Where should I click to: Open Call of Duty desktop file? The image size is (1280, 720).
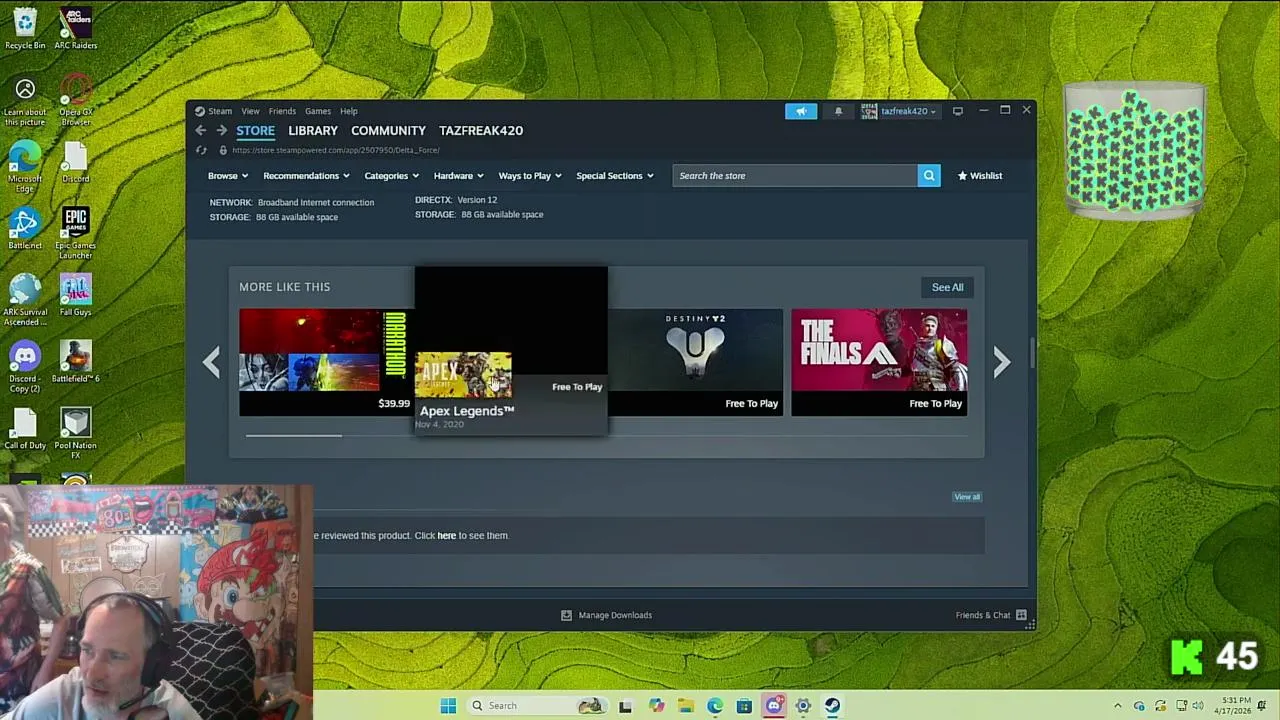25,429
